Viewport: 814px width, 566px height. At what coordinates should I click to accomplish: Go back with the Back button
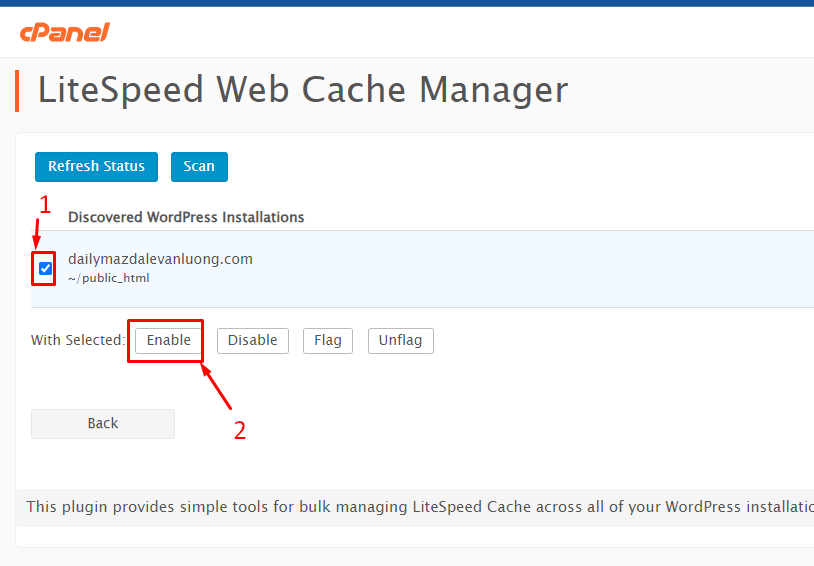103,424
